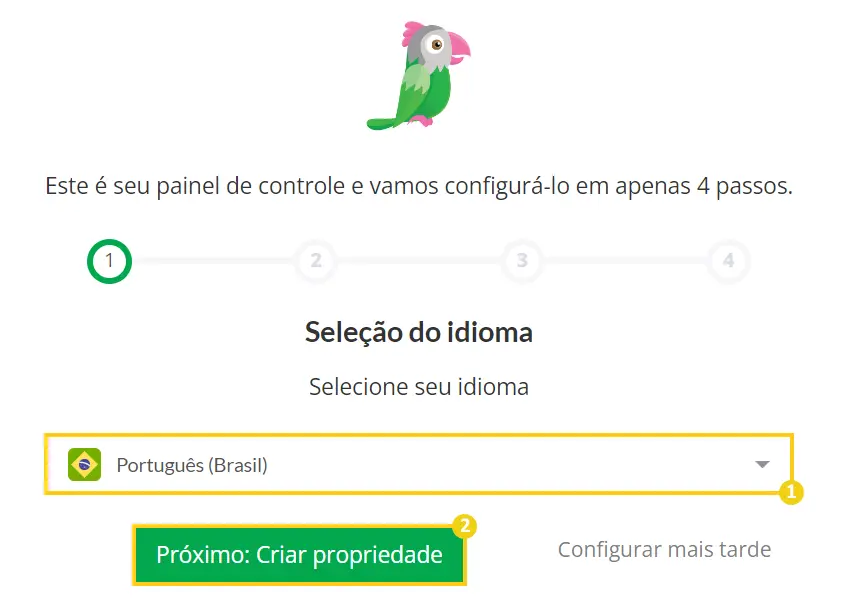The width and height of the screenshot is (857, 601).
Task: Click yellow annotation badge number 1
Action: point(791,492)
